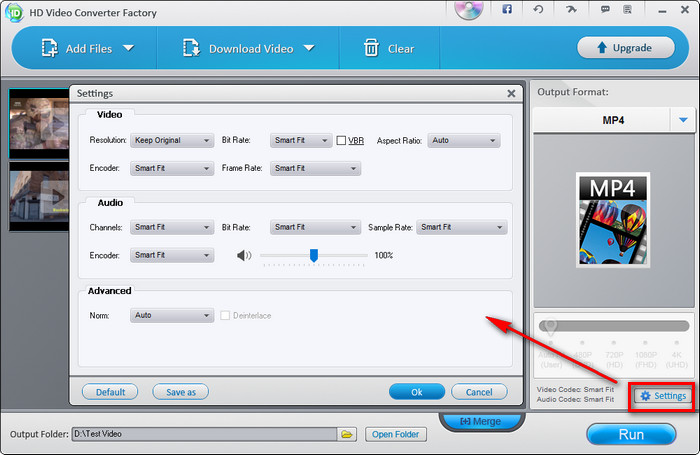Click the Clear trash icon
Viewport: 700px width, 455px height.
pos(371,48)
